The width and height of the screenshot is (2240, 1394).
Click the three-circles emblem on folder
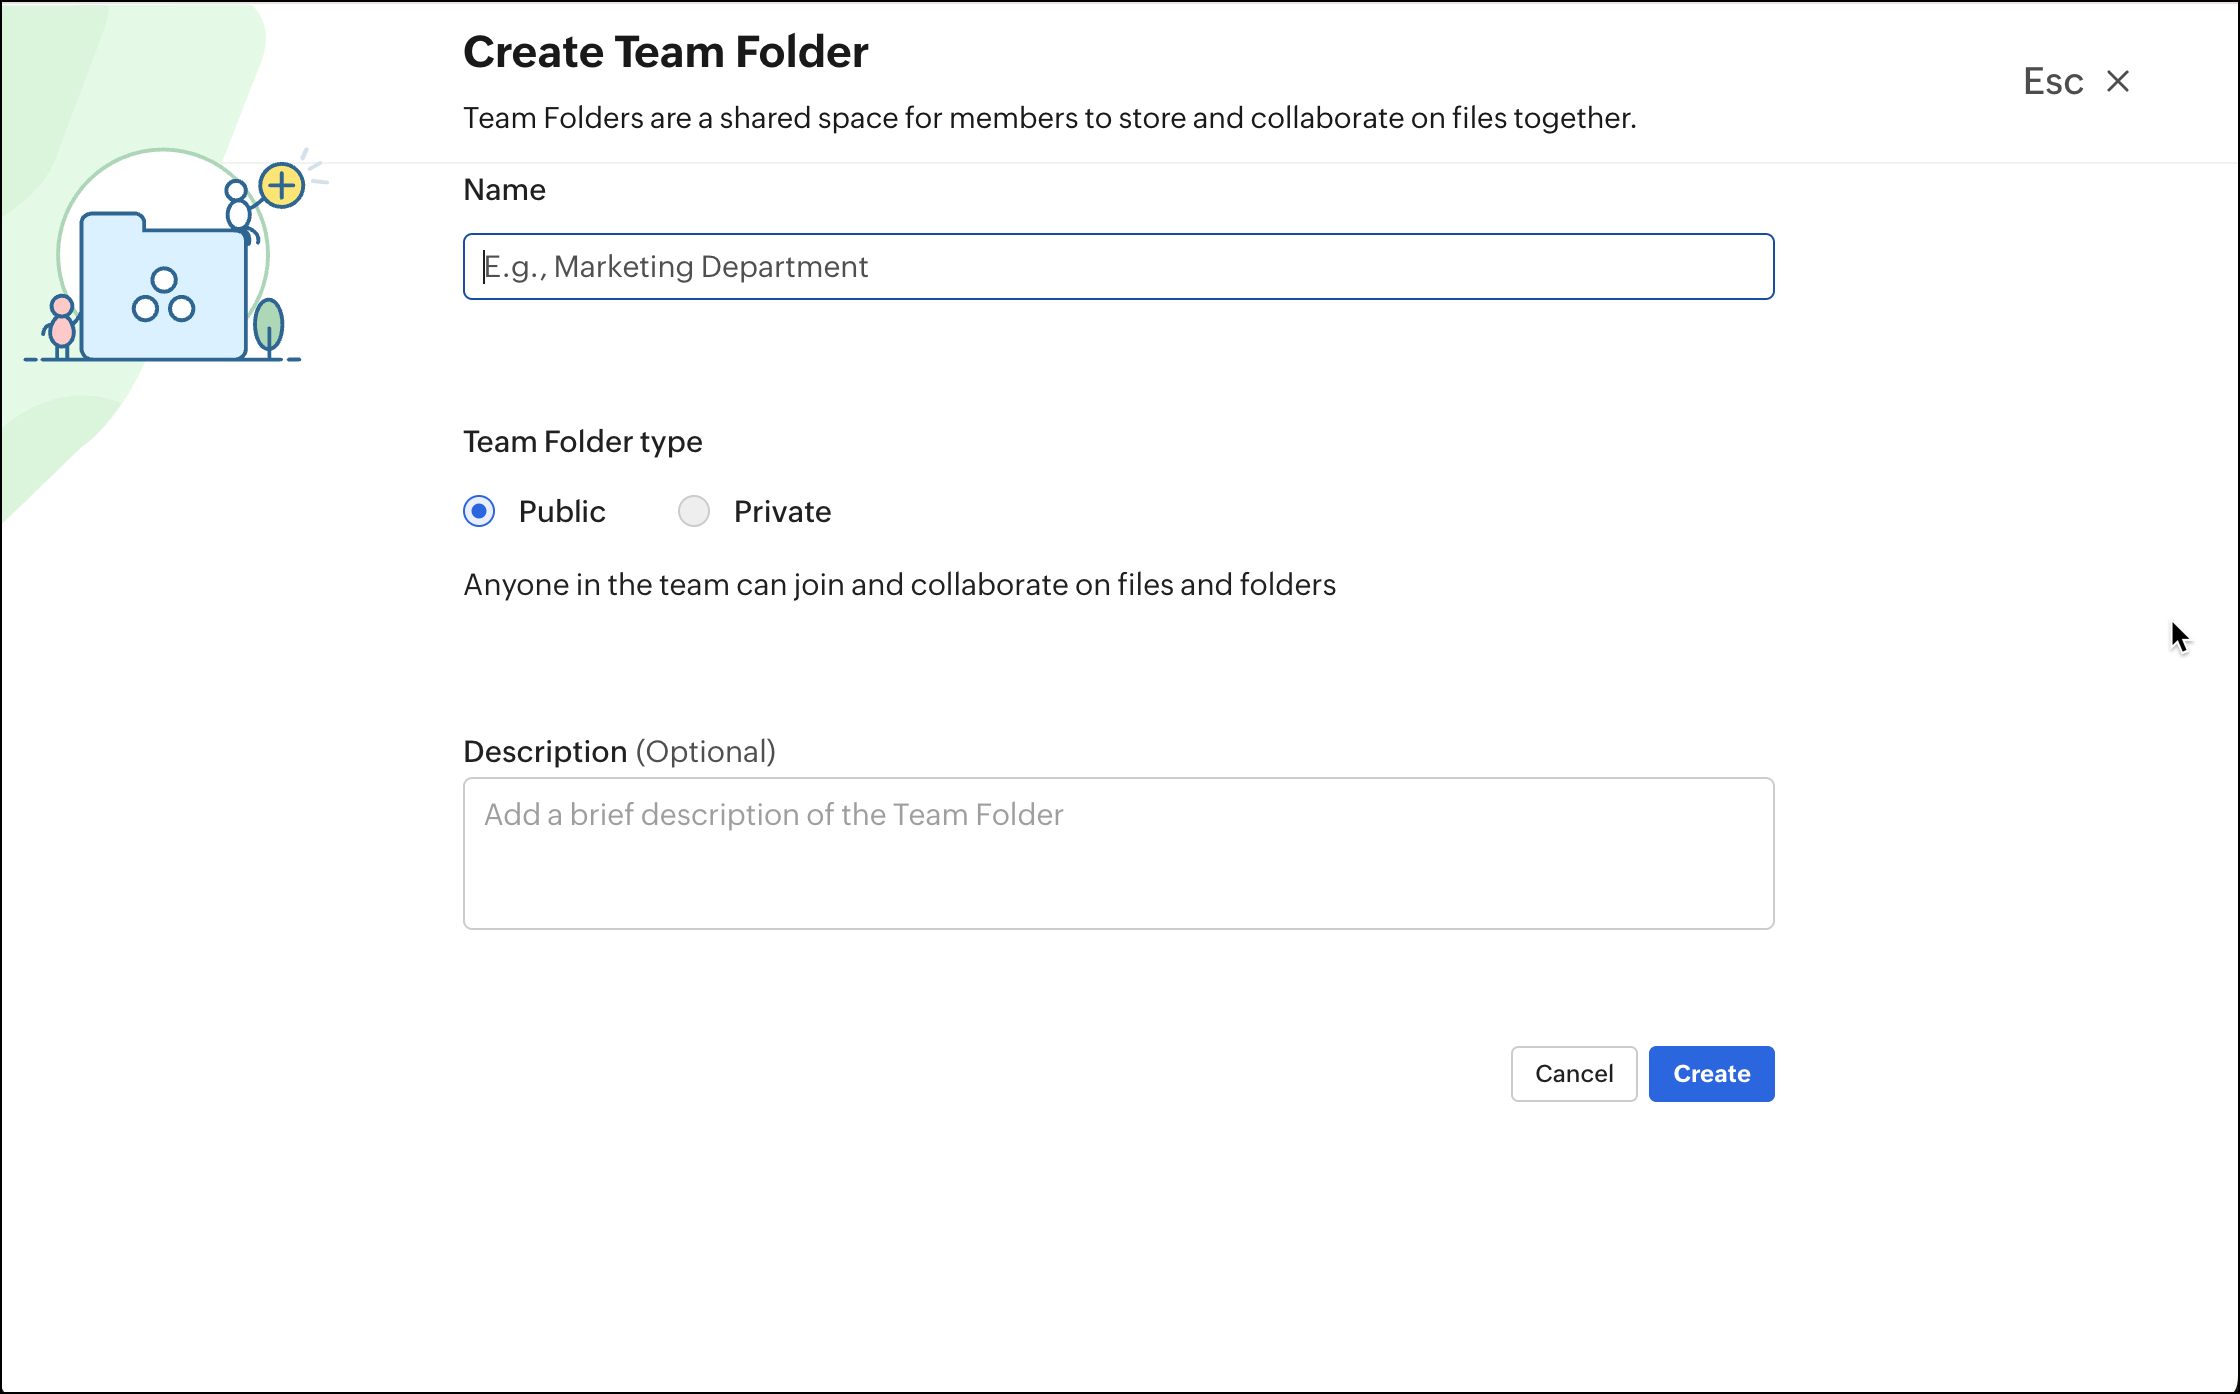(164, 295)
